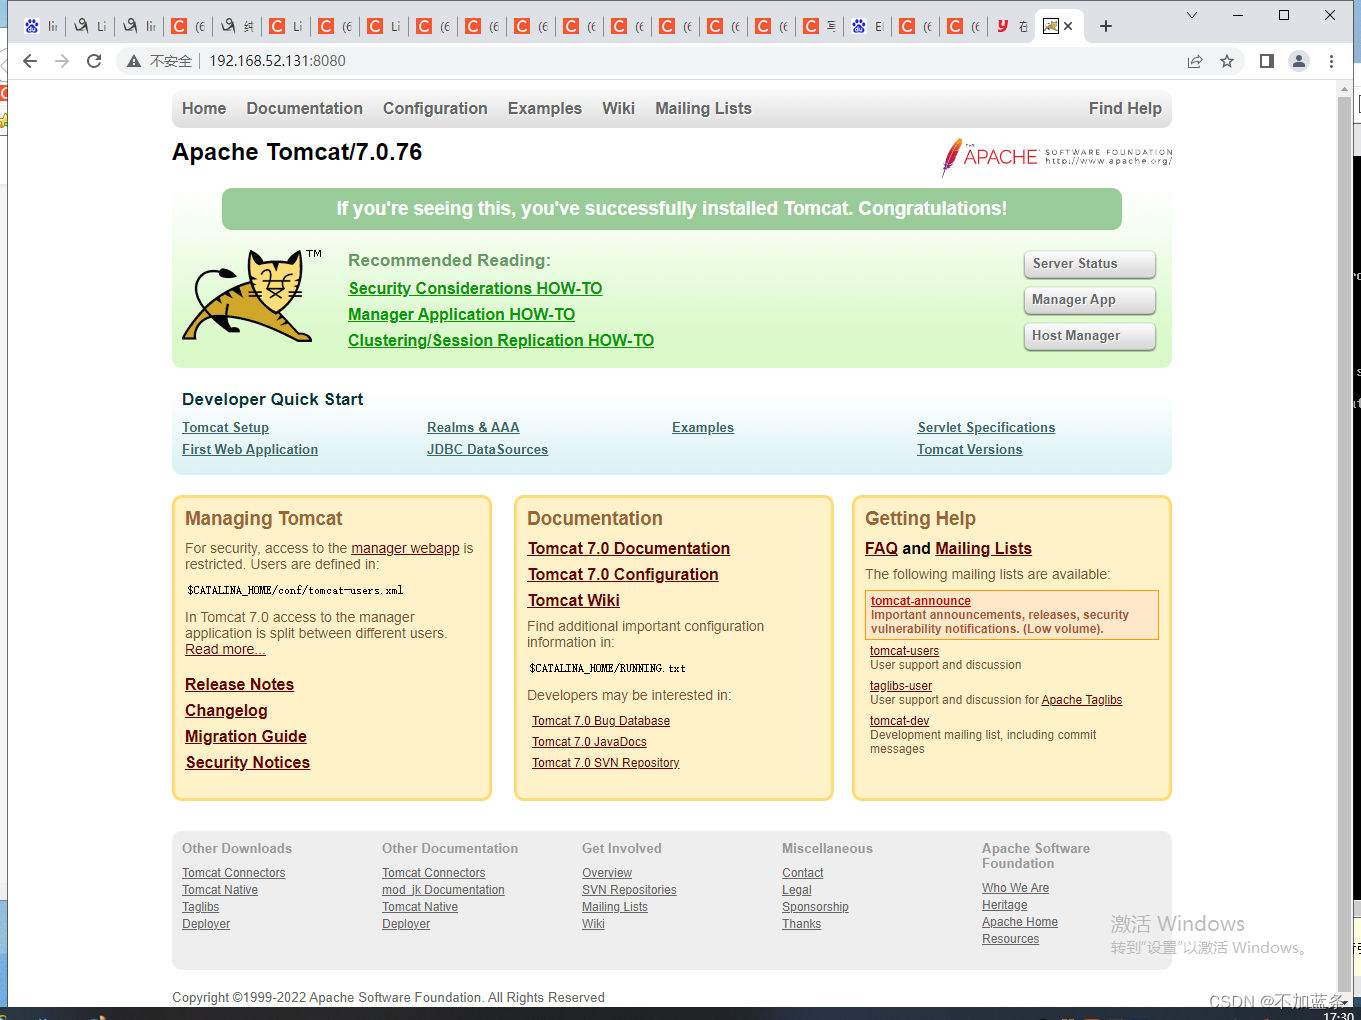Click the Apache feather logo

coord(1056,157)
